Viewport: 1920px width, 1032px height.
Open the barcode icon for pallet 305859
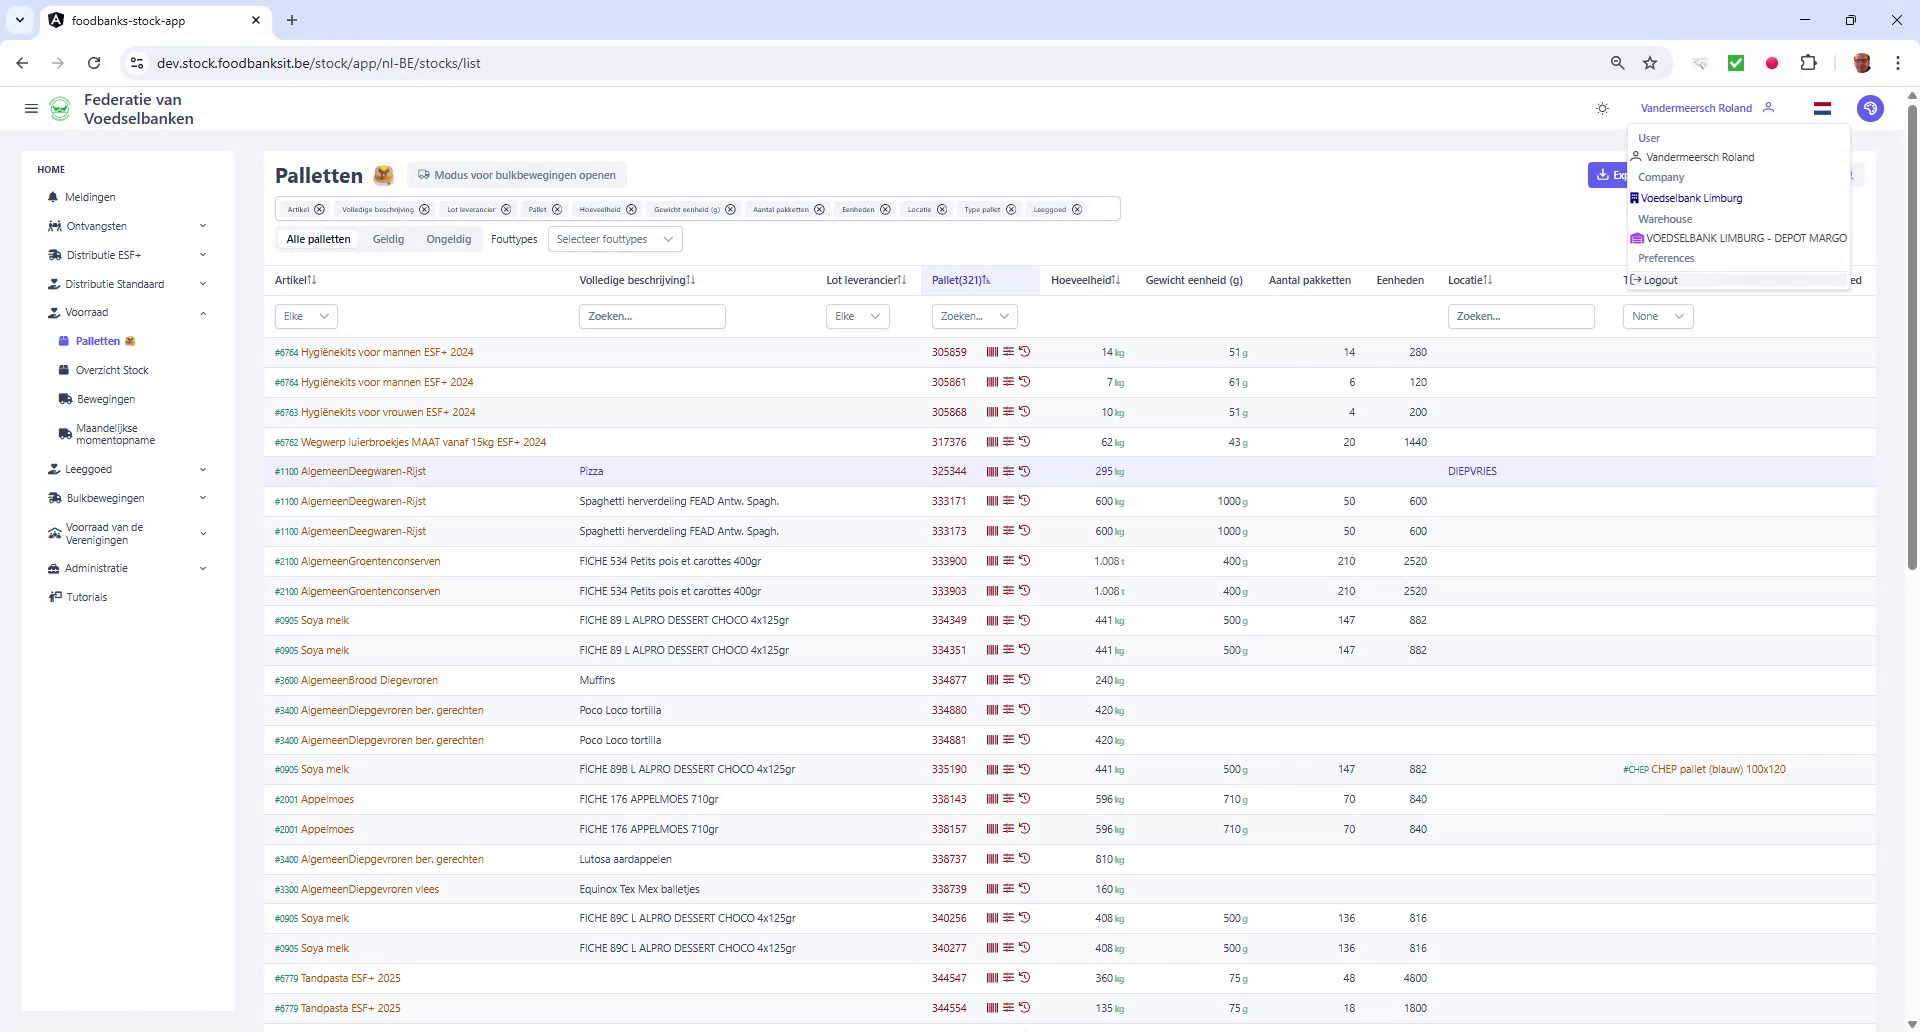[x=991, y=351]
